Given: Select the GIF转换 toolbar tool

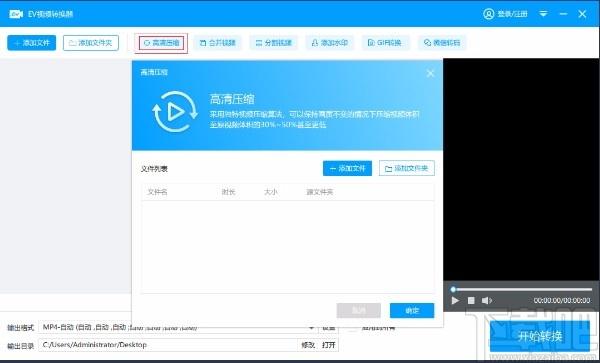Looking at the screenshot, I should (x=385, y=43).
